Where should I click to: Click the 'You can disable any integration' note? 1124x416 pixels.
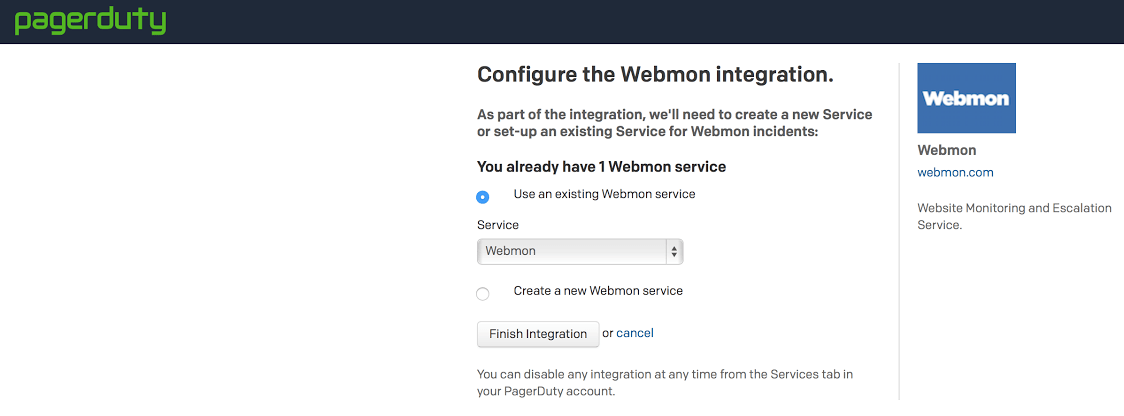click(665, 382)
